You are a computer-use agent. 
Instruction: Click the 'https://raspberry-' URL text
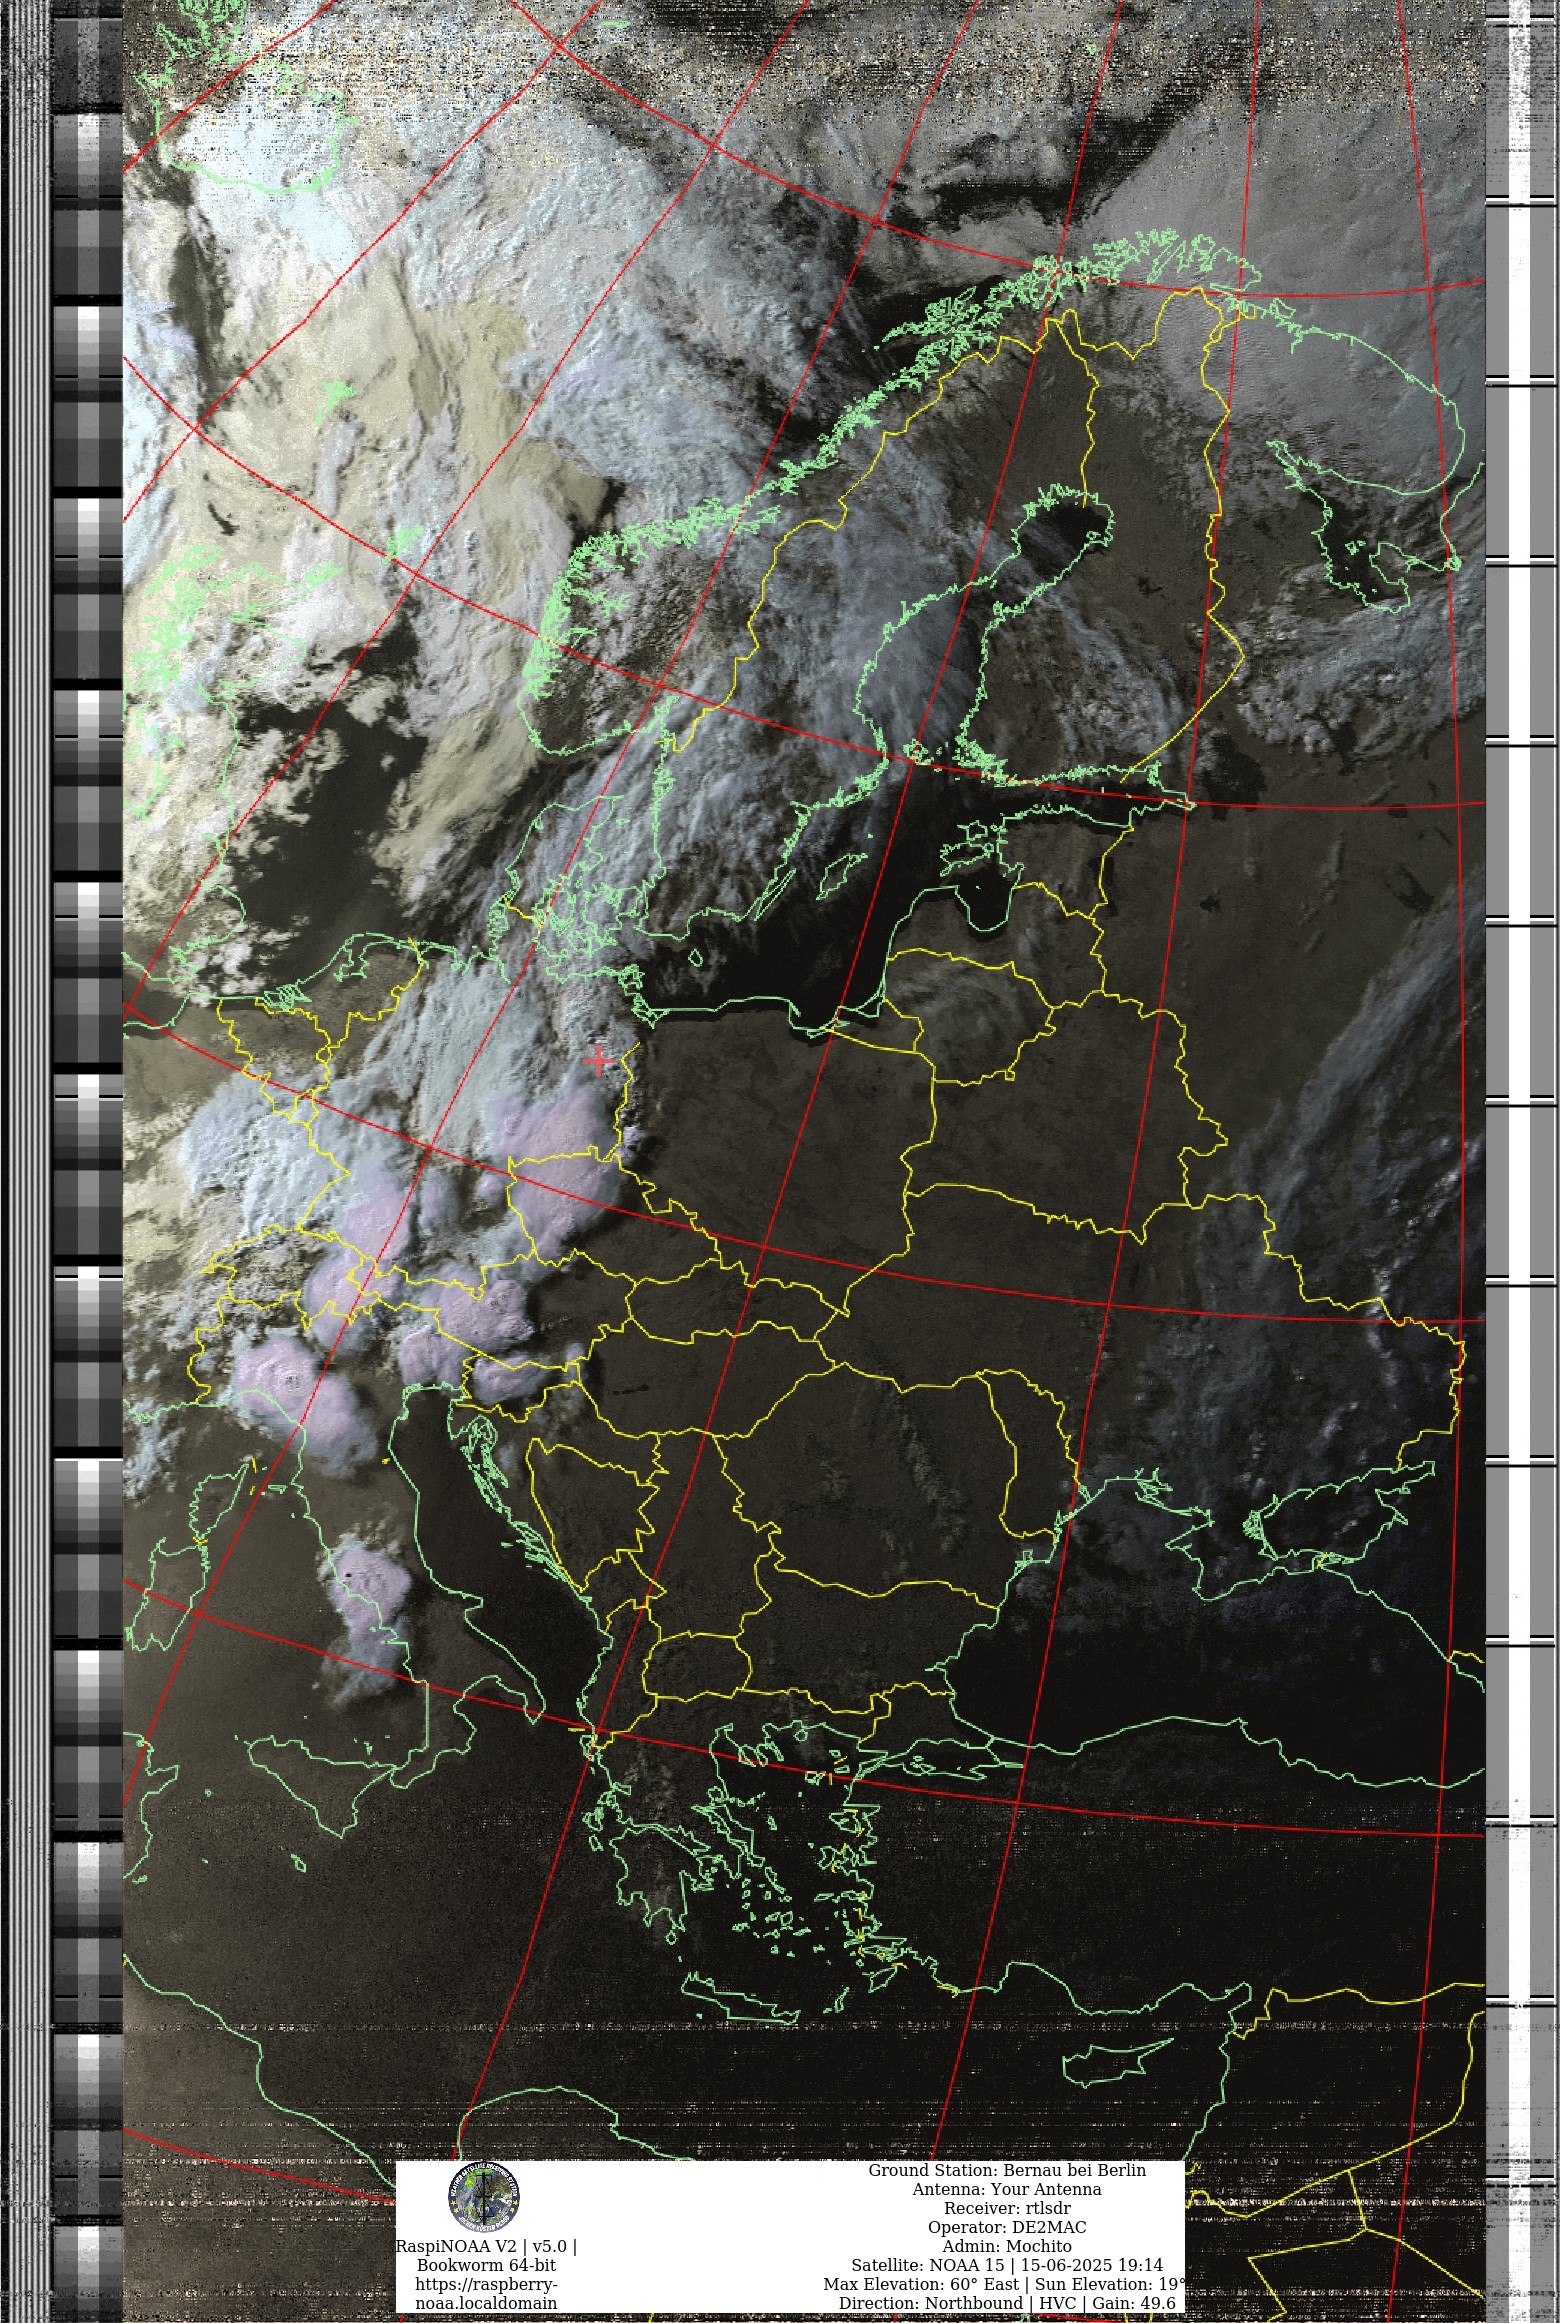click(486, 2284)
